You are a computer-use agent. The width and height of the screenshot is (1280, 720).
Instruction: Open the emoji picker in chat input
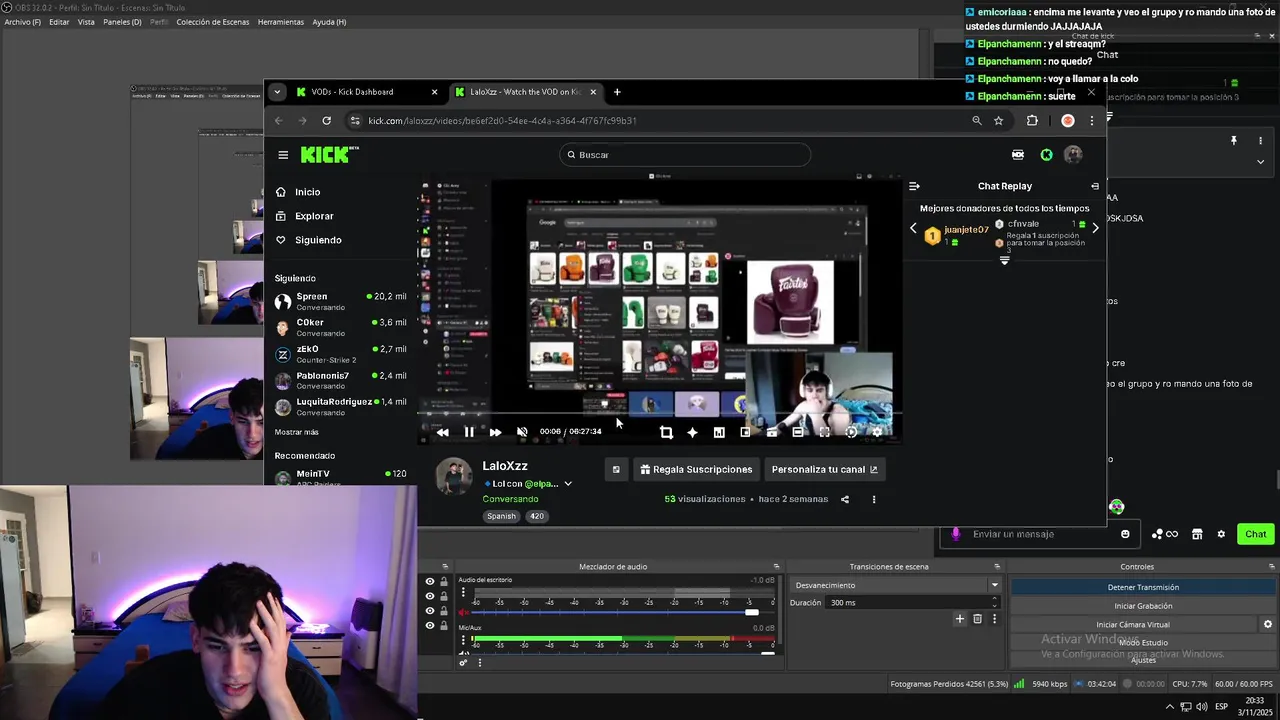point(1125,534)
